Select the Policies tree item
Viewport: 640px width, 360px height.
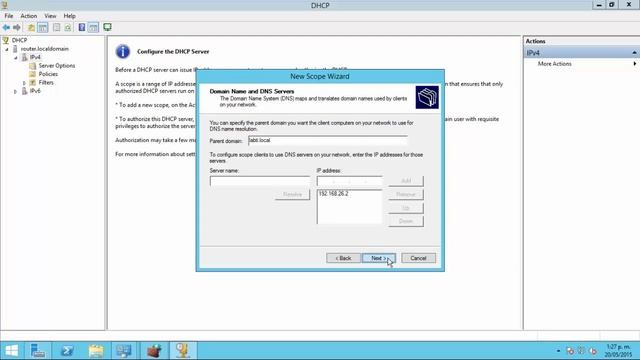tap(48, 74)
